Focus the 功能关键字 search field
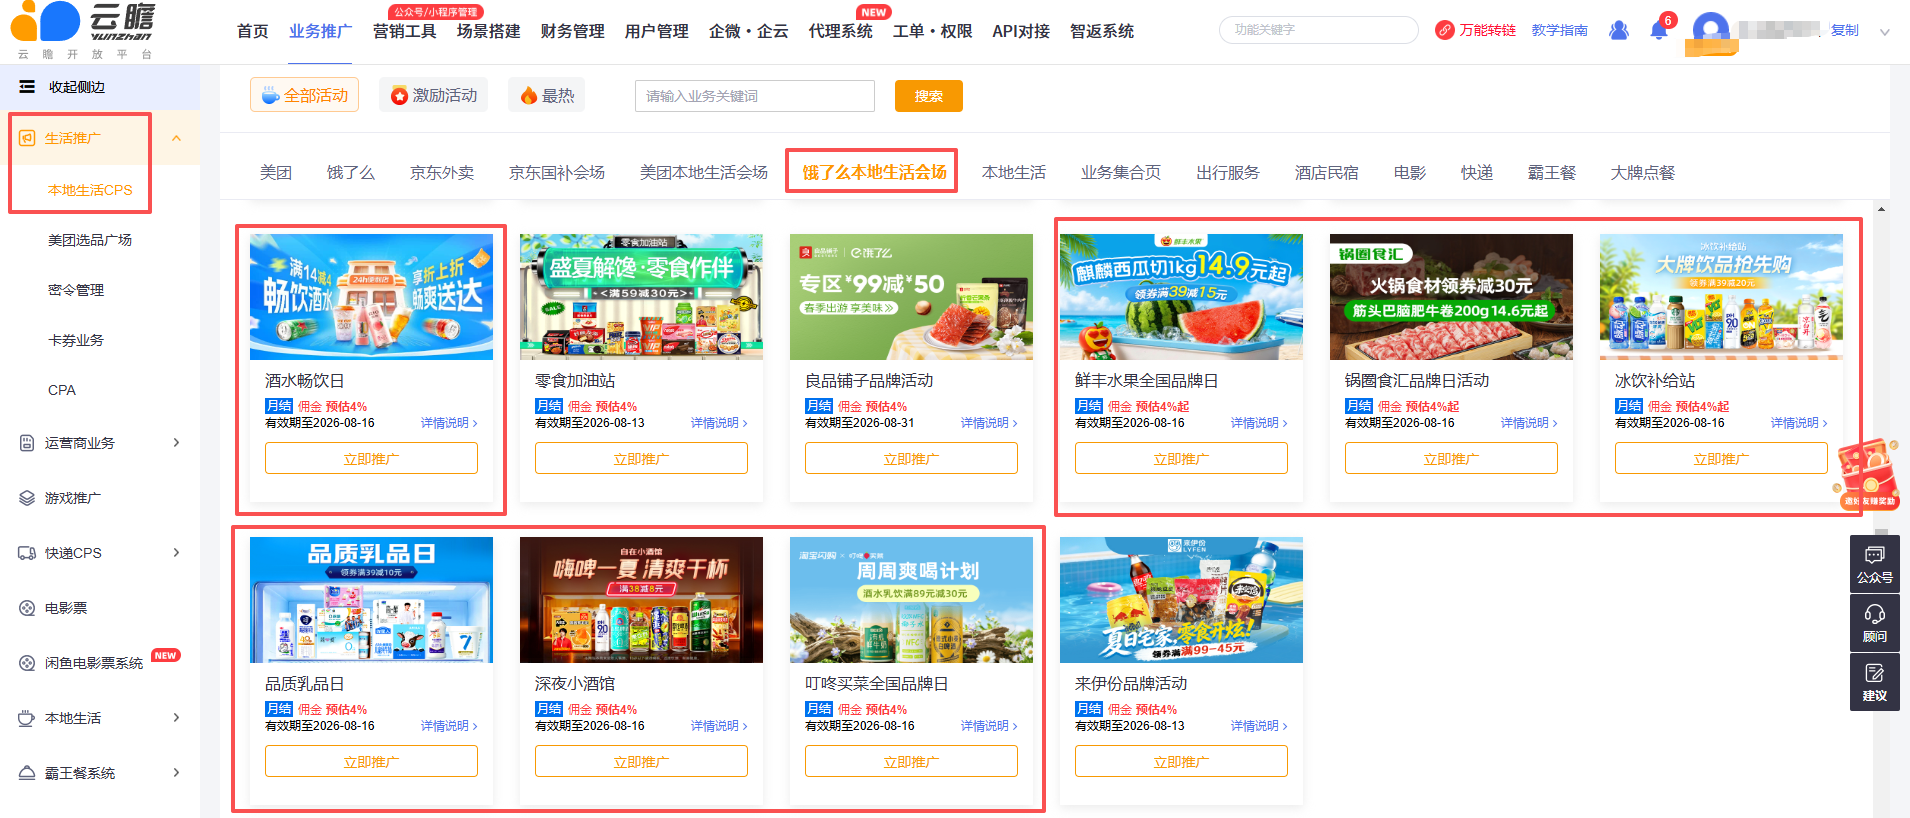The image size is (1910, 818). (1318, 30)
